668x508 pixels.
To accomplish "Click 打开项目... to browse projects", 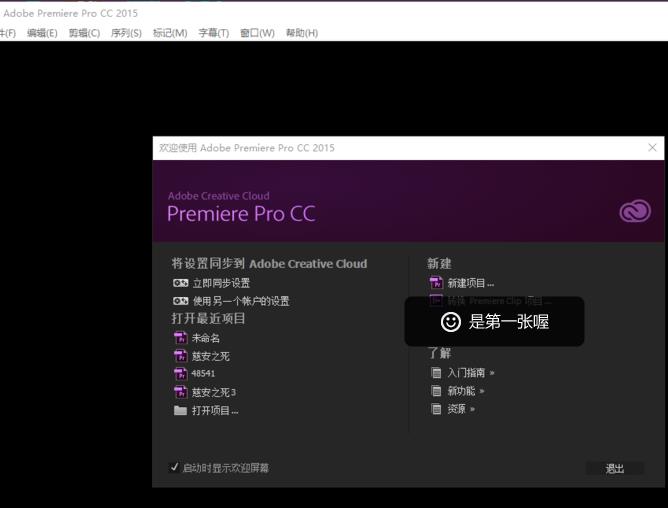I will pos(215,410).
